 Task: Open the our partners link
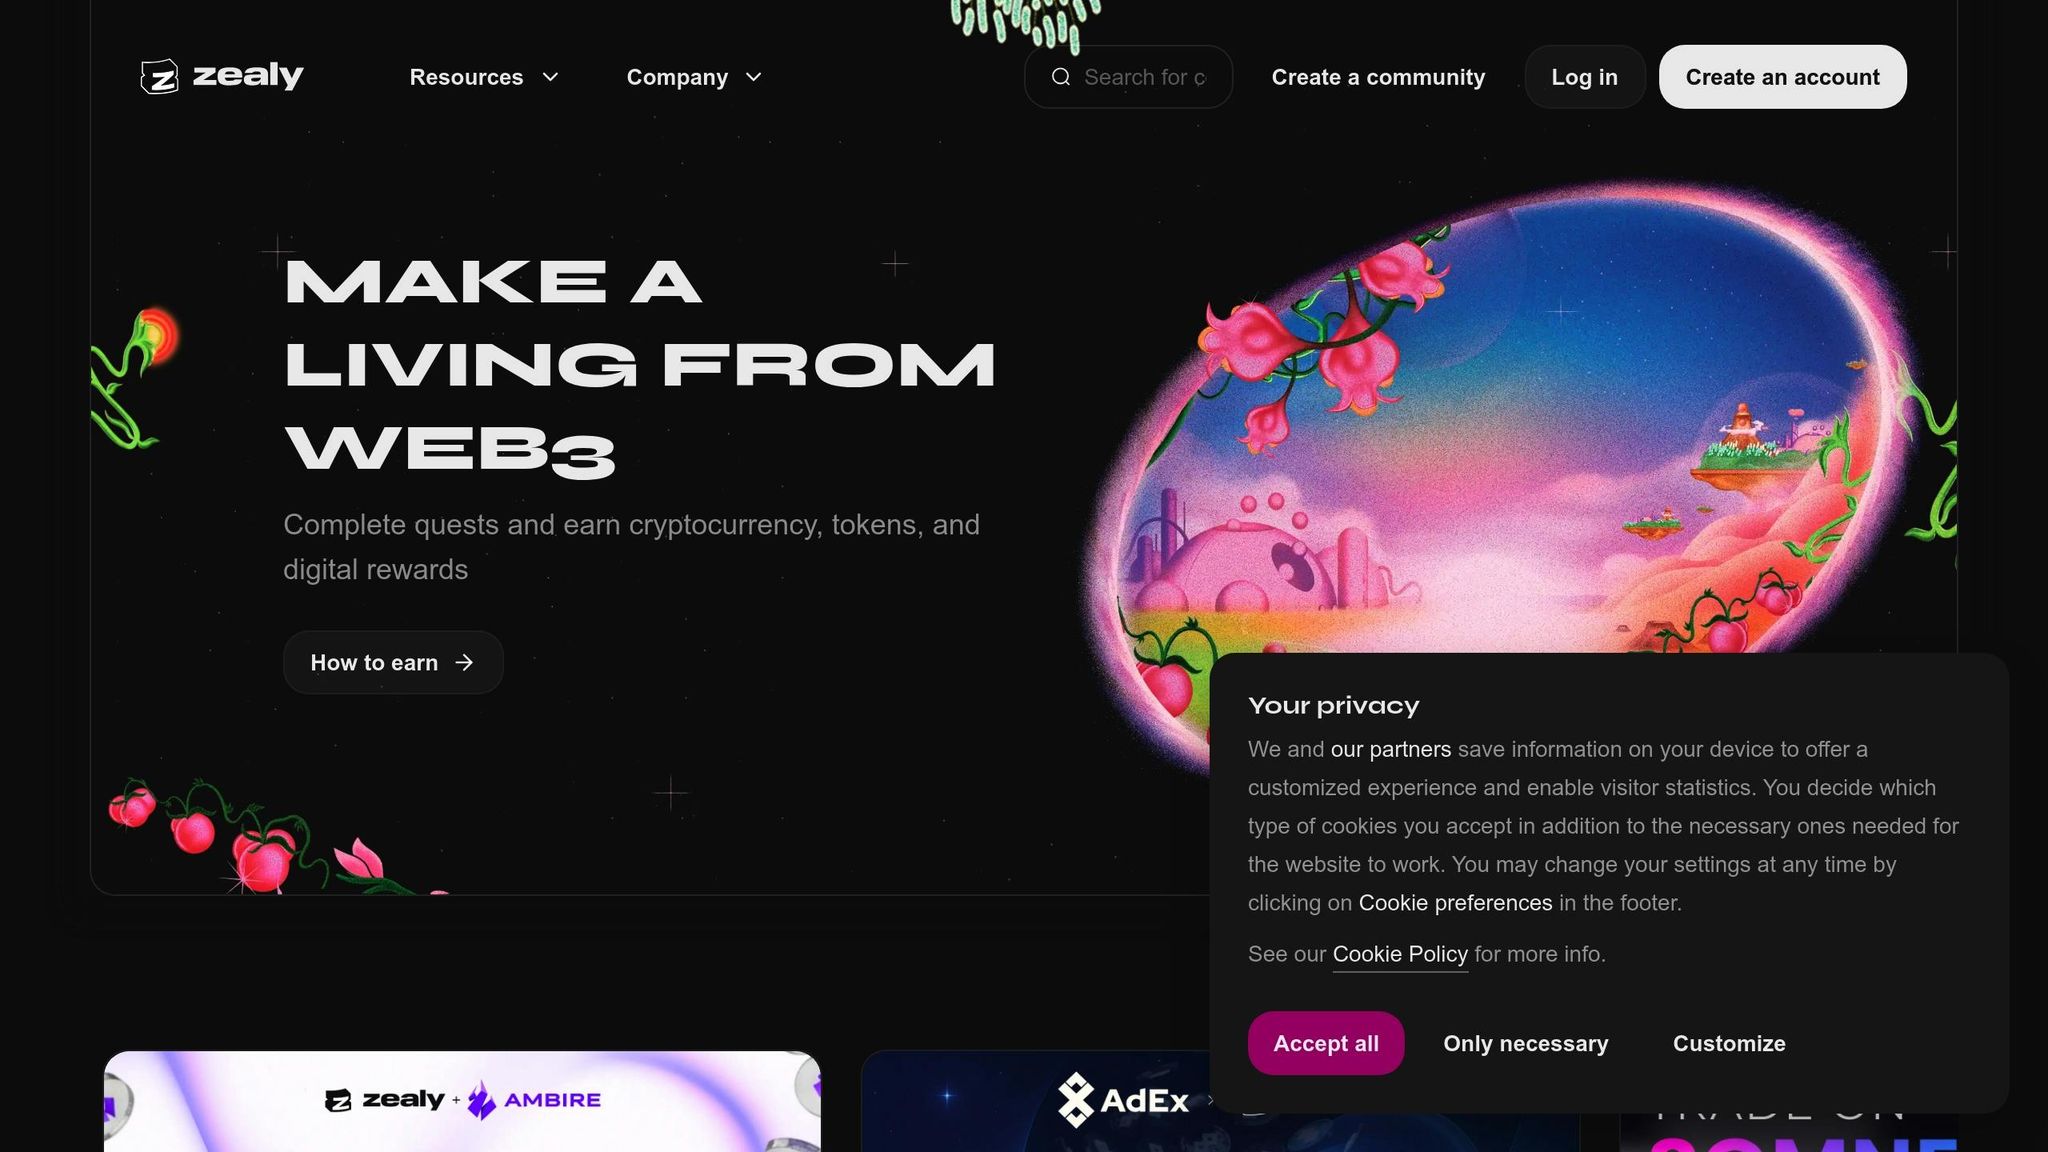point(1390,749)
